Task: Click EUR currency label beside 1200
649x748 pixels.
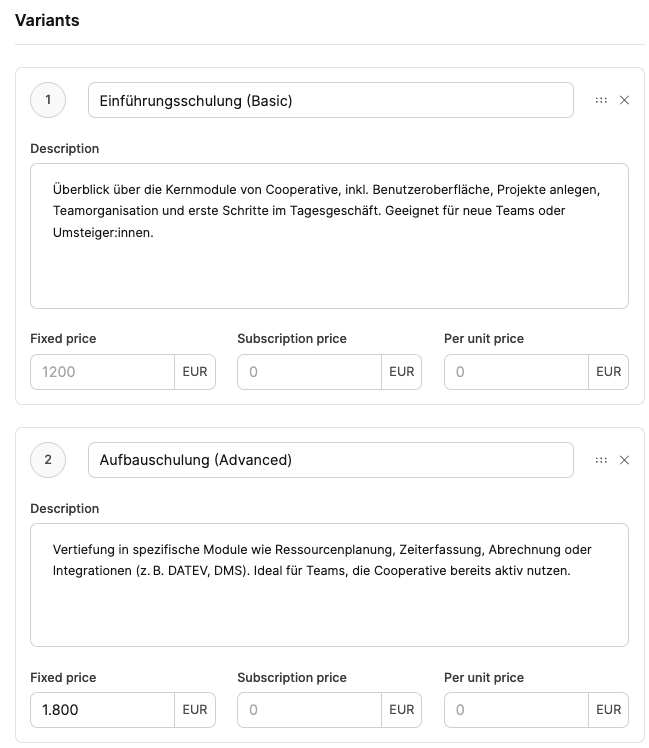Action: (195, 372)
